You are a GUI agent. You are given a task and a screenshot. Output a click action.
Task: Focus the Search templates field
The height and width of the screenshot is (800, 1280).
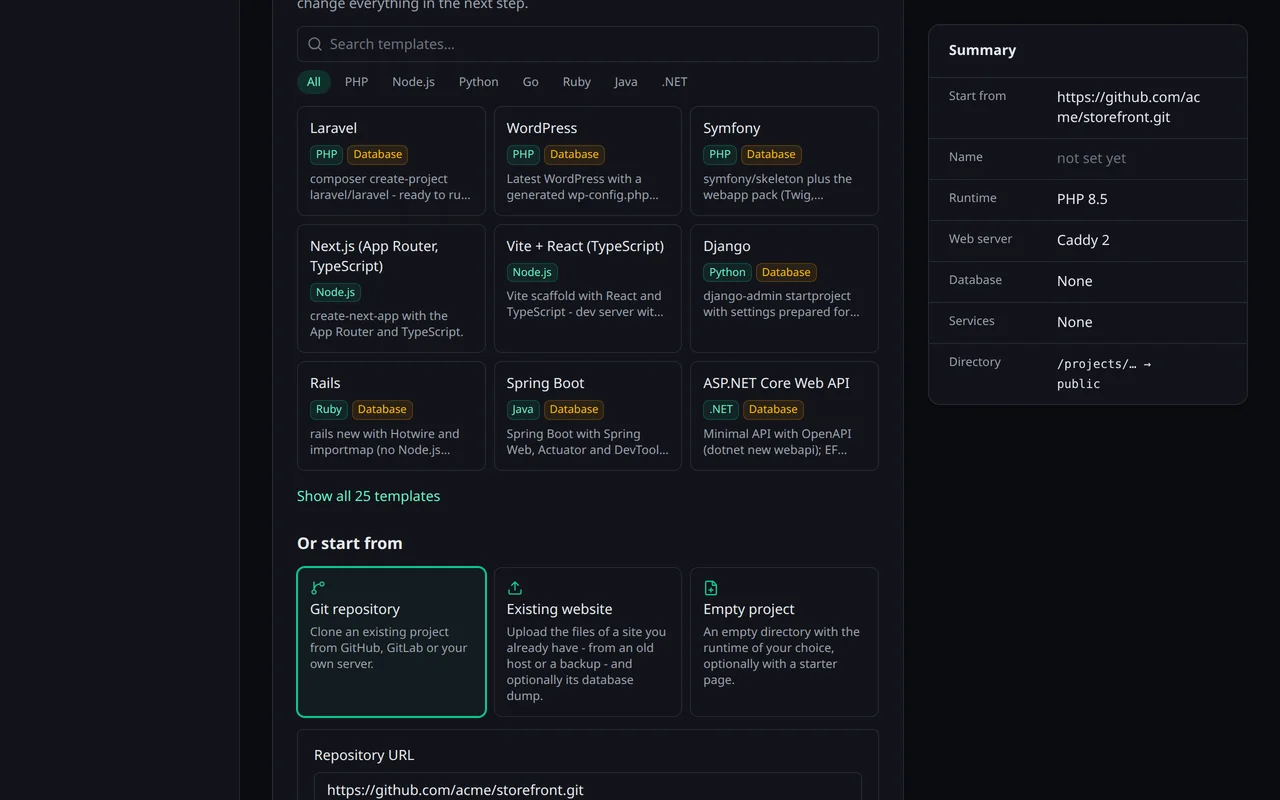588,44
